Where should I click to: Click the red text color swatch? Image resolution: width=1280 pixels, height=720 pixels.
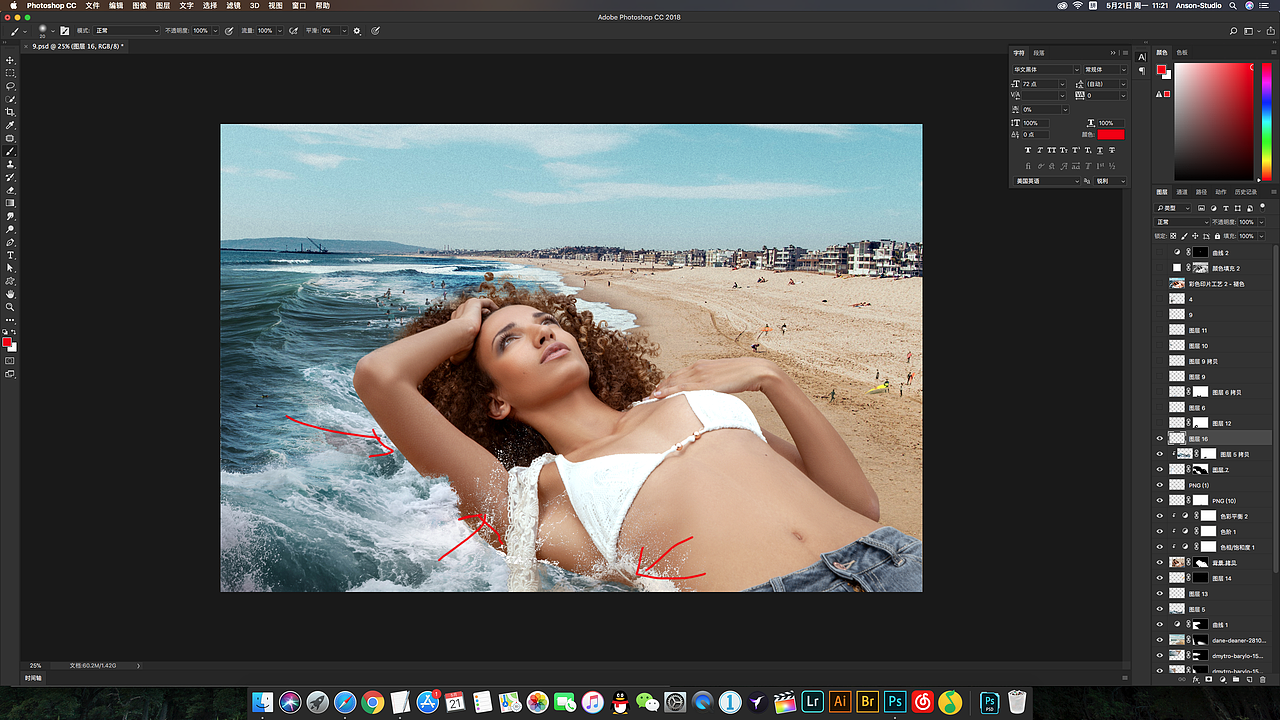(1111, 134)
